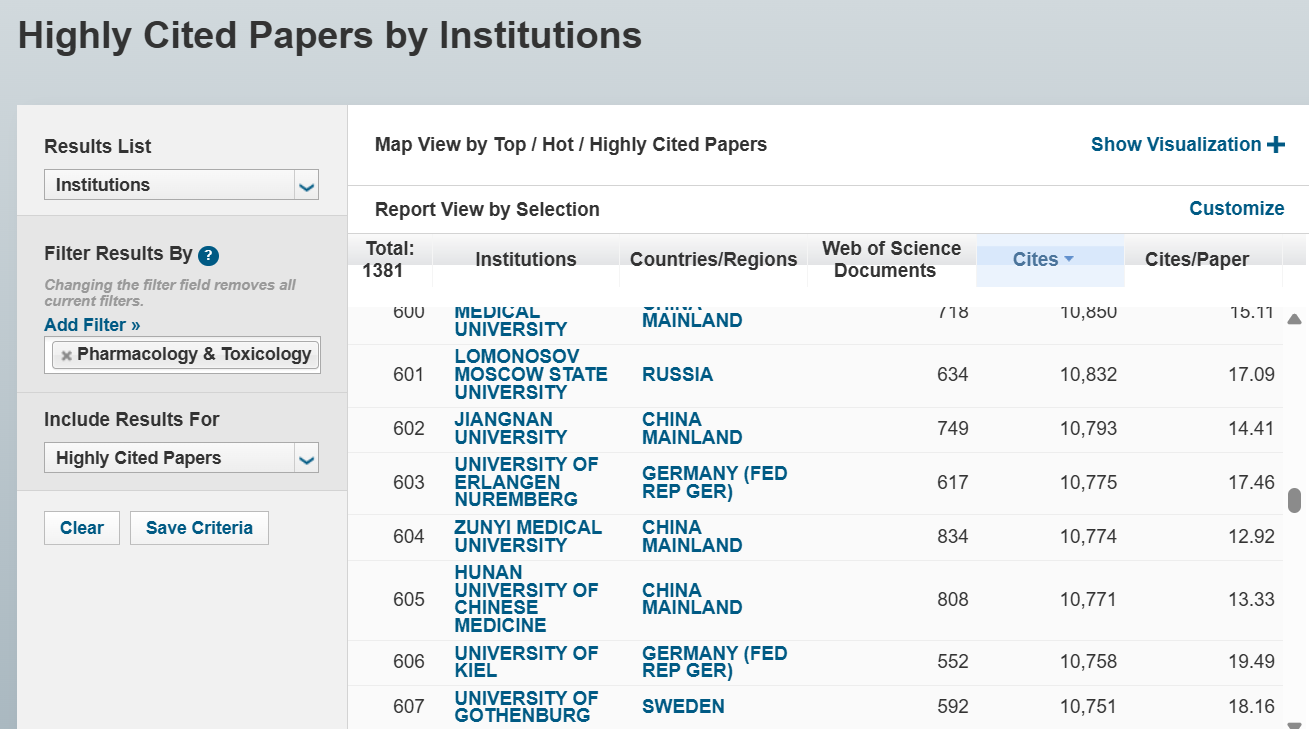Click rank number 607

pos(409,706)
